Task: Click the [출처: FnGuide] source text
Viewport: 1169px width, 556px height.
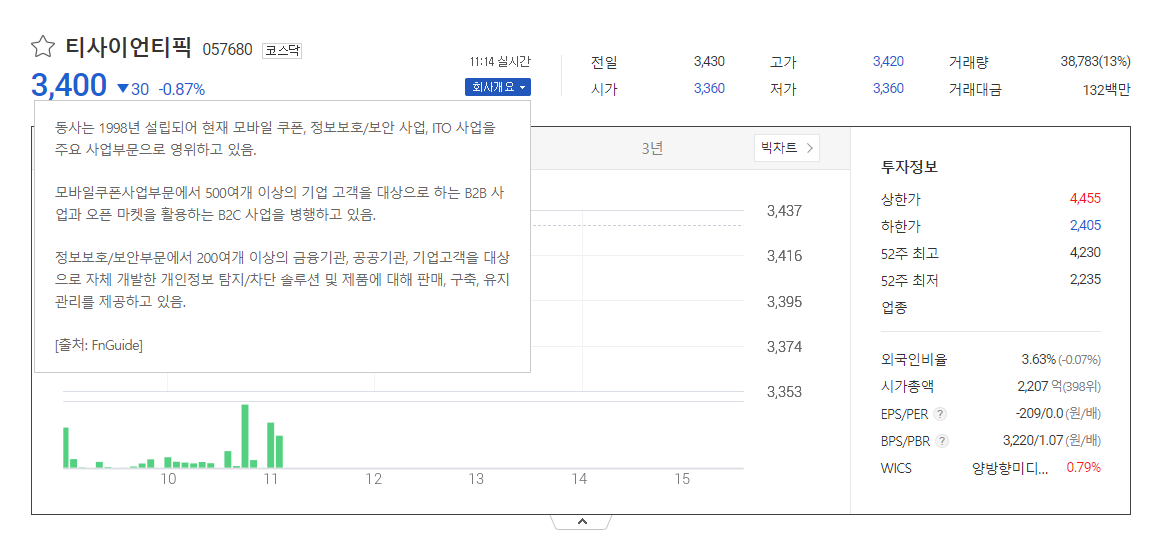Action: pos(98,346)
